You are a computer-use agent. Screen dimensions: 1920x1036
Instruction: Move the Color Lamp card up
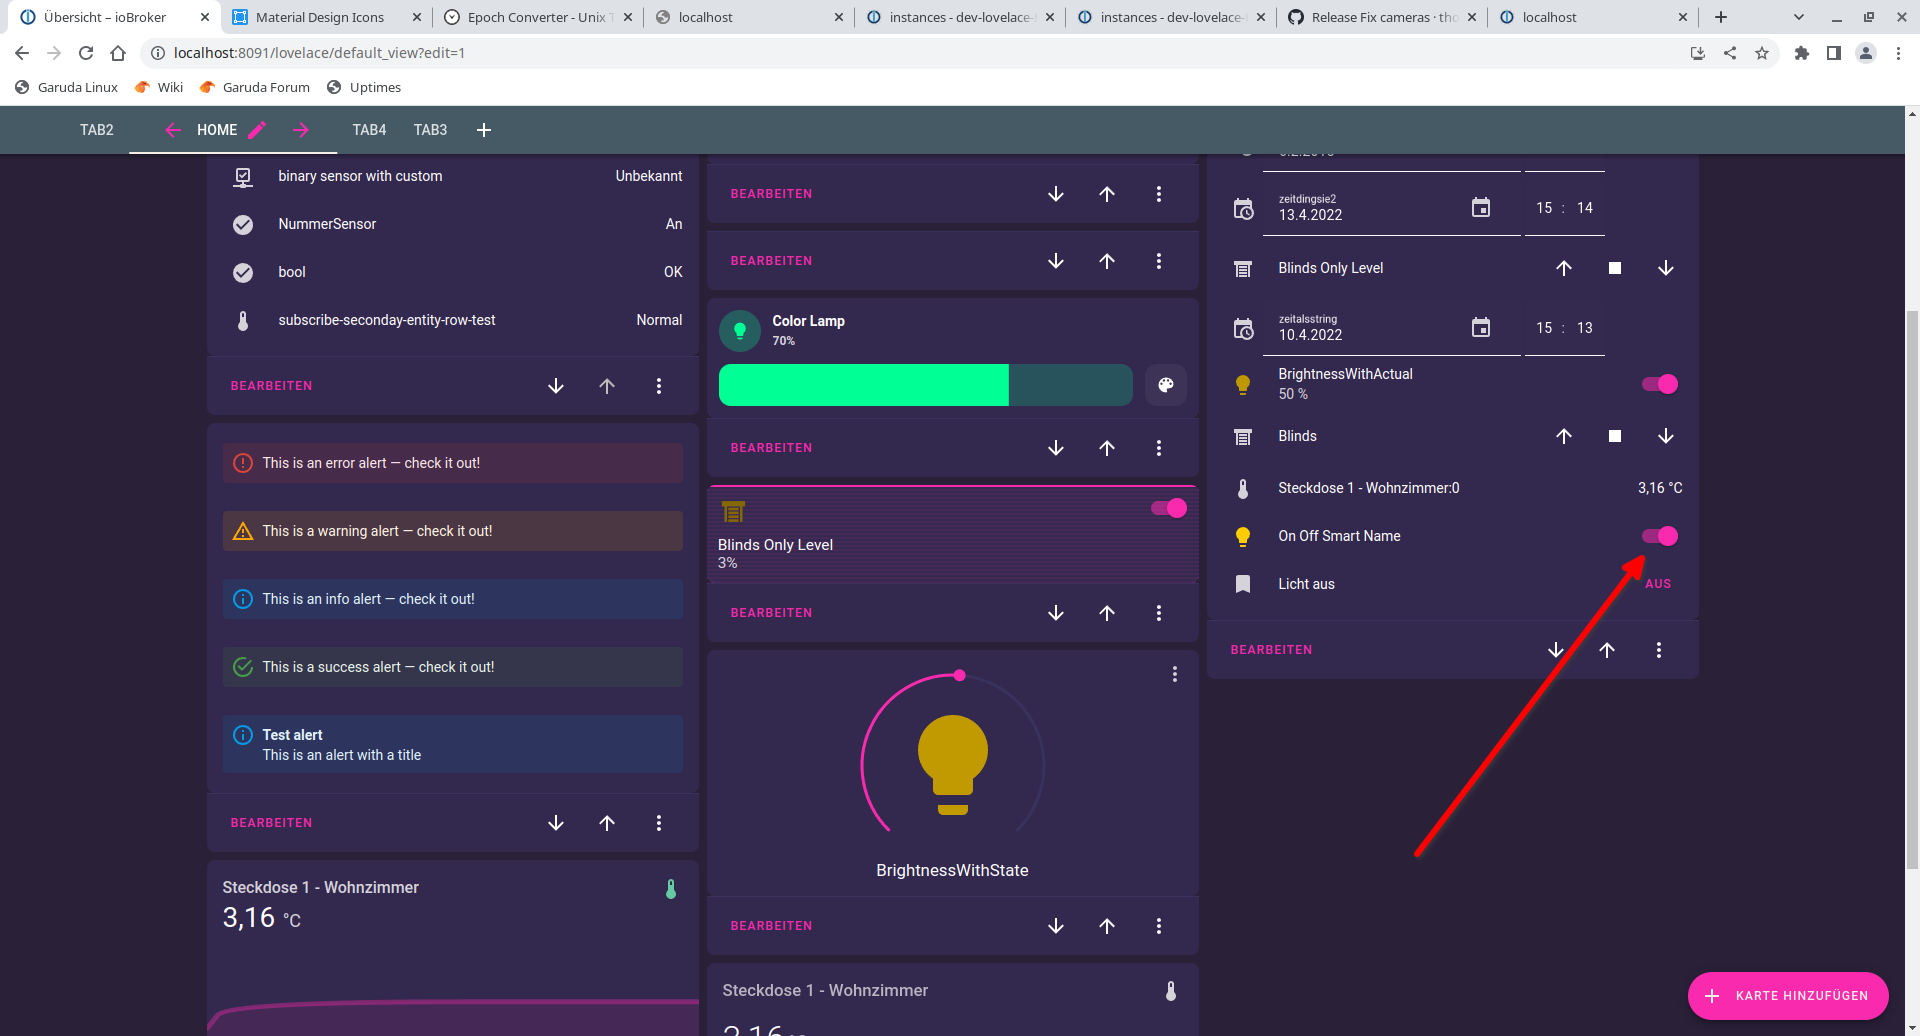(1107, 448)
